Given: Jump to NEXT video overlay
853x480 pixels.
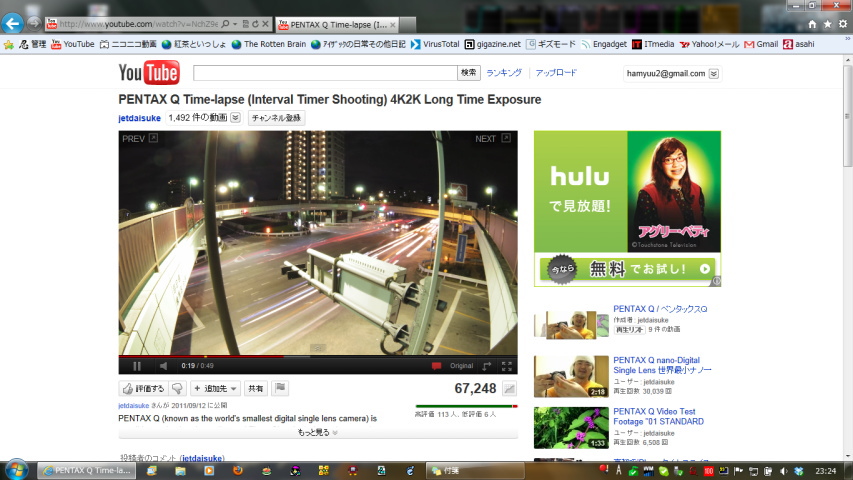Looking at the screenshot, I should tap(492, 139).
